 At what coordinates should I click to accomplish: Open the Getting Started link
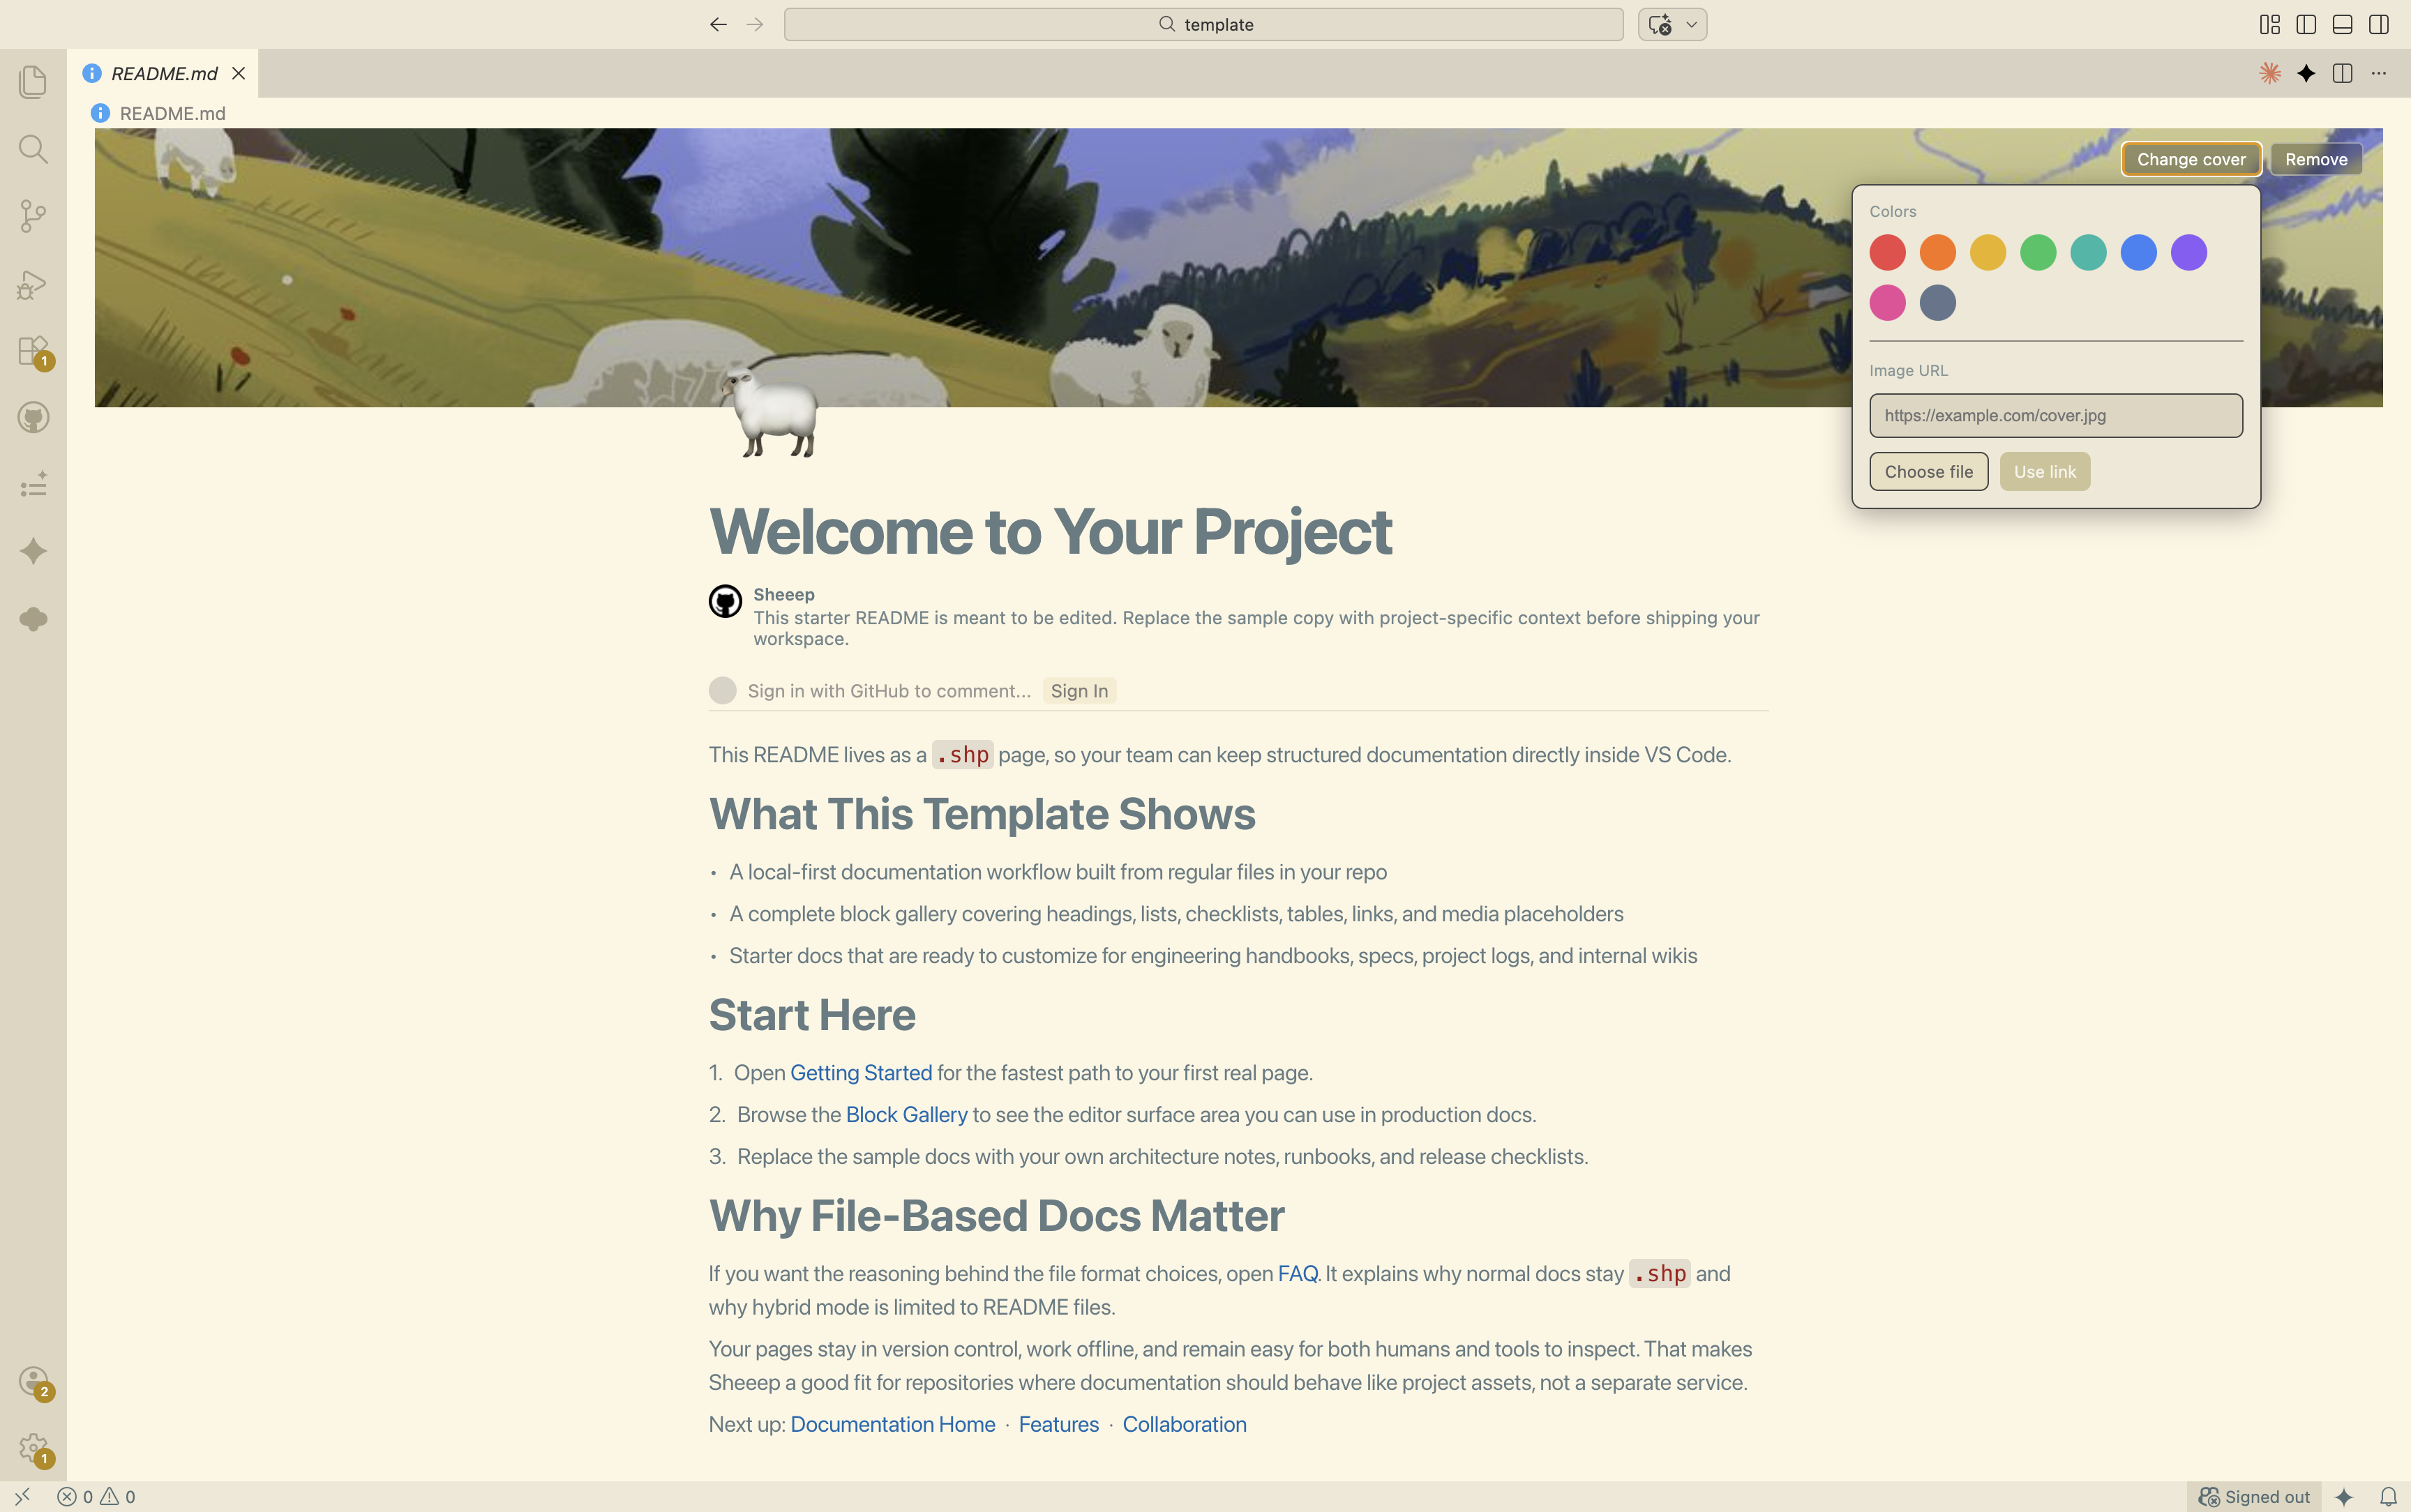tap(860, 1073)
